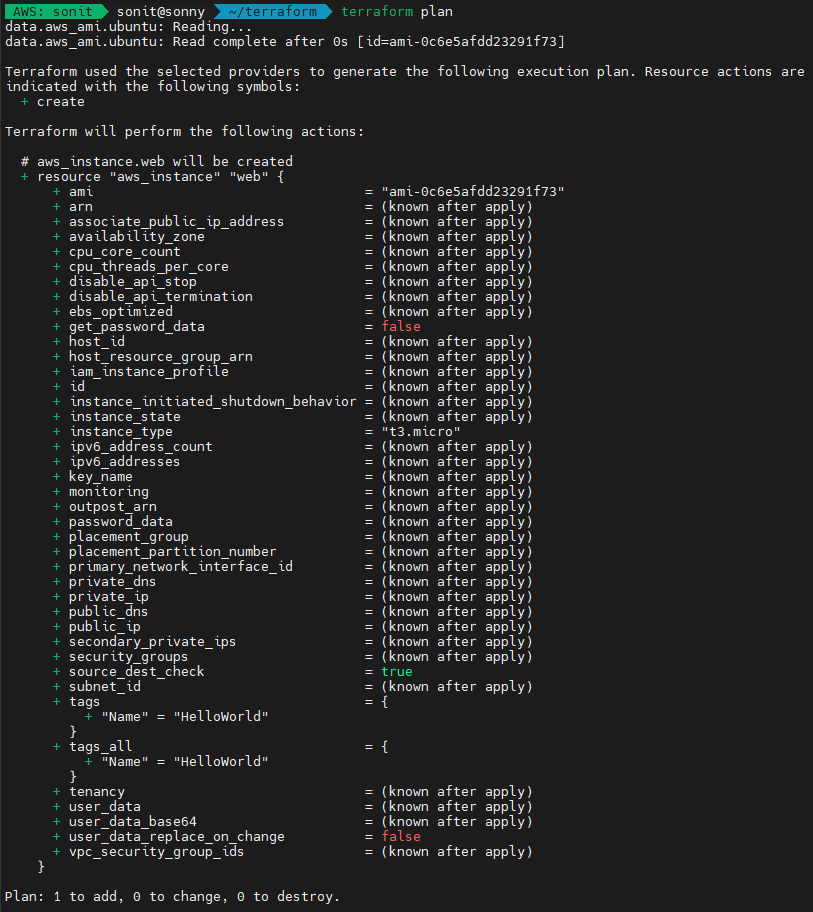
Task: Click the resource "aws_instance" "web" line
Action: point(152,177)
